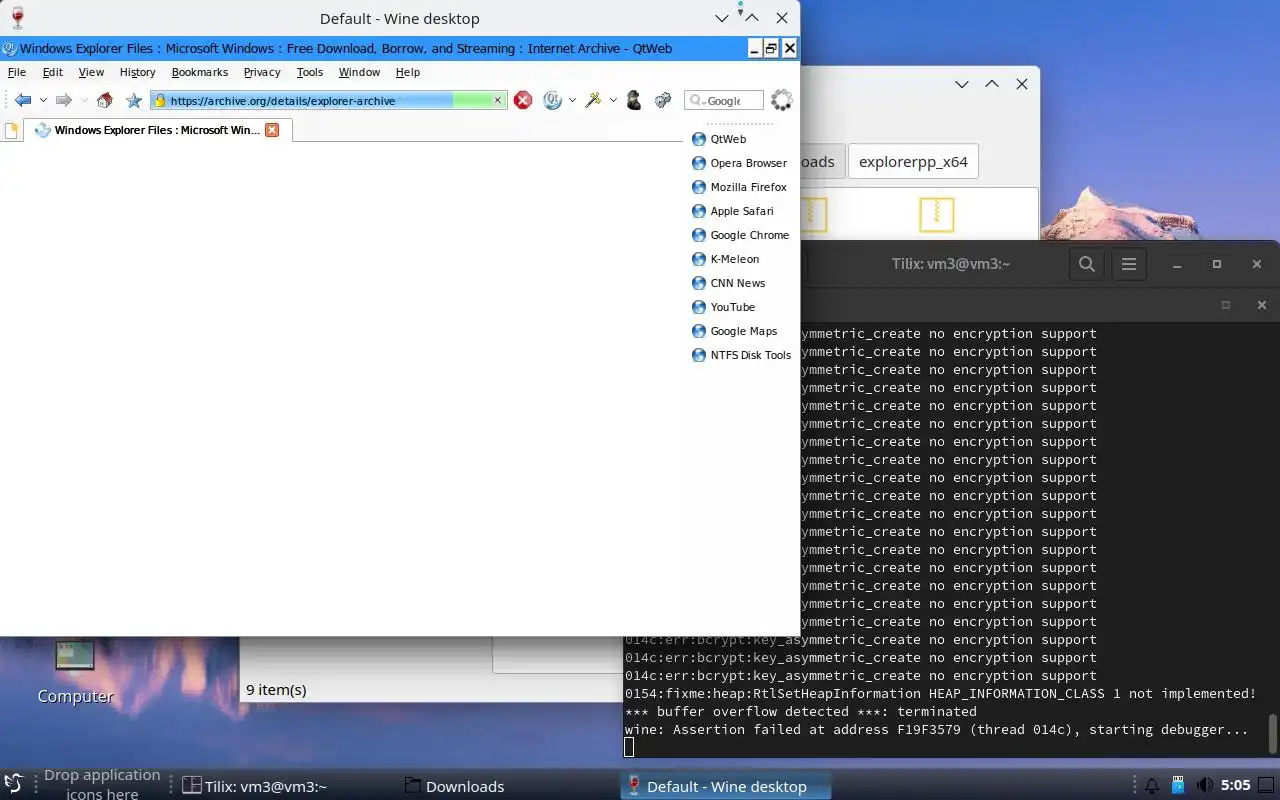Open the Edit menu
This screenshot has width=1280, height=800.
[53, 72]
